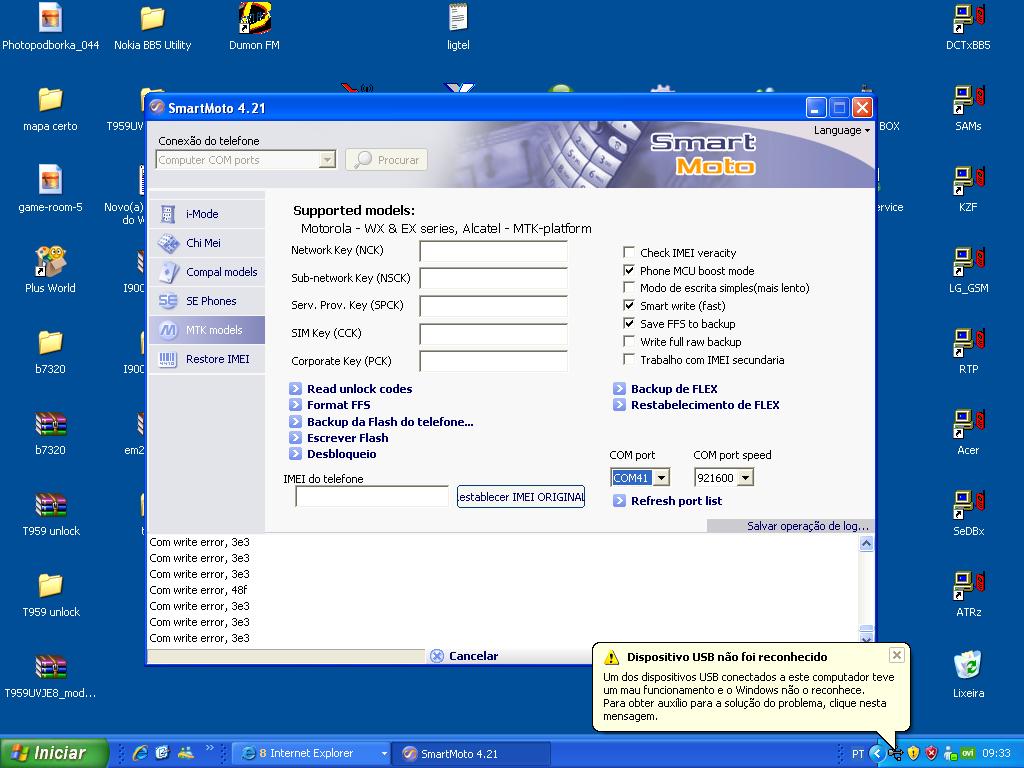Open the COM port COM41 dropdown
Viewport: 1024px width, 768px height.
click(x=662, y=478)
